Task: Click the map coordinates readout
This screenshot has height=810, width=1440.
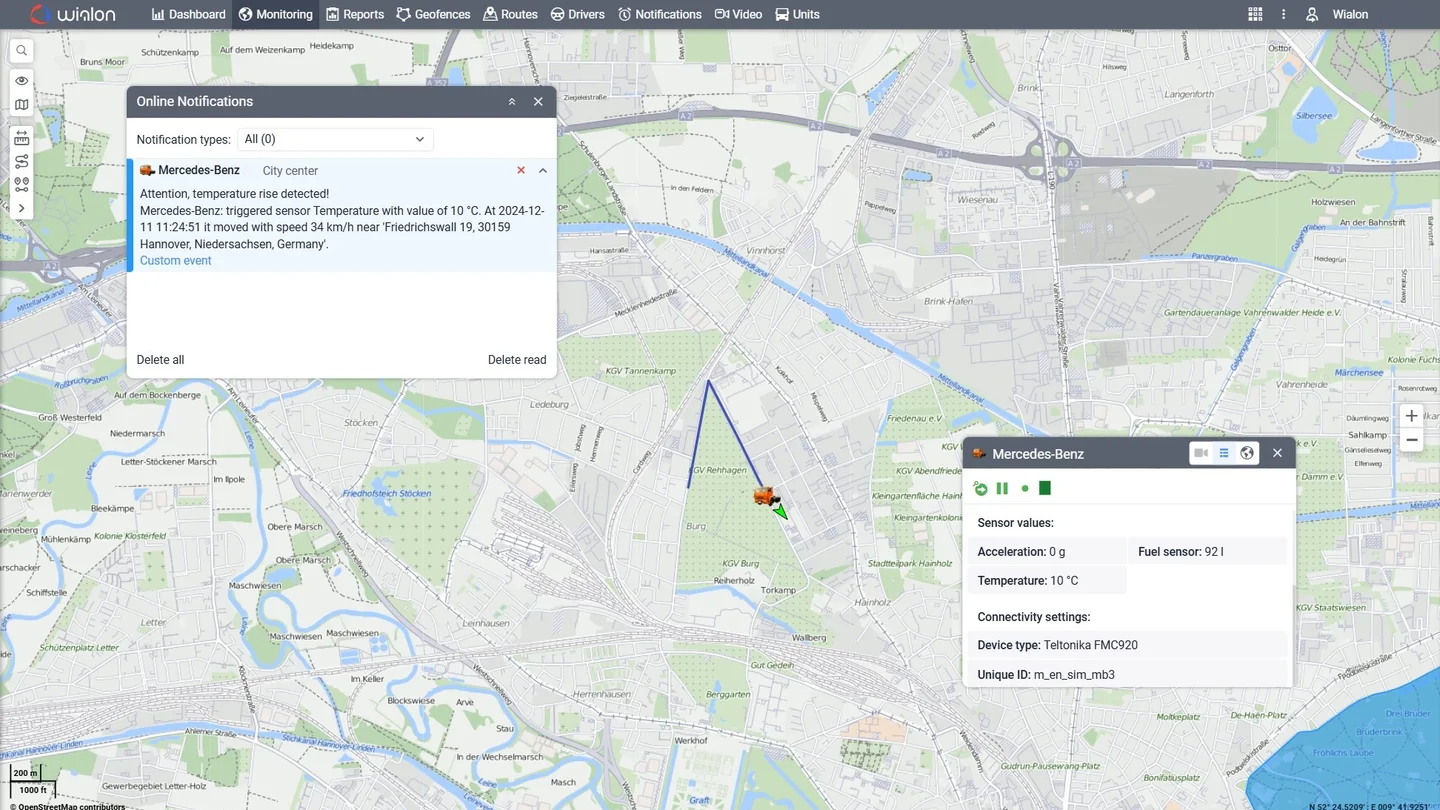Action: (1369, 805)
